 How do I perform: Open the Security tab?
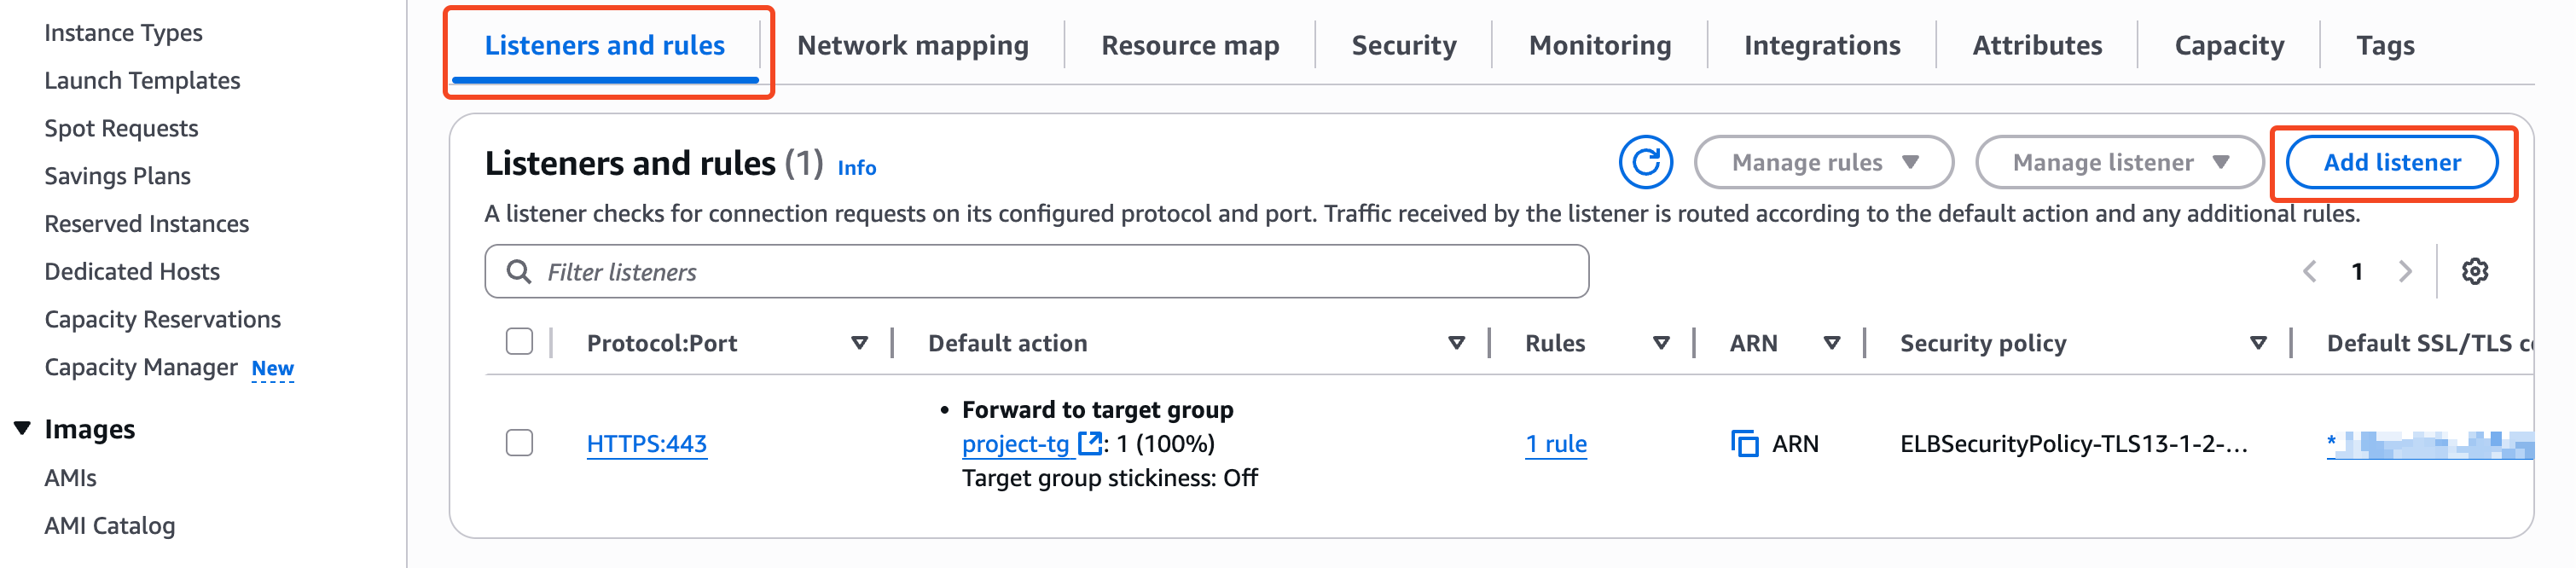[1403, 45]
